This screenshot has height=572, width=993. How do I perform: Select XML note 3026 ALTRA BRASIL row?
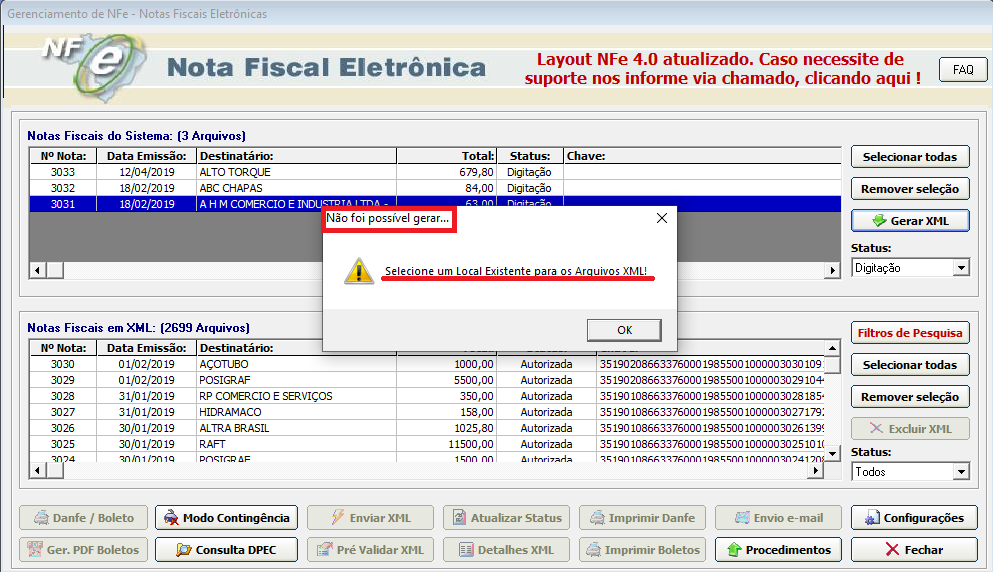[427, 428]
